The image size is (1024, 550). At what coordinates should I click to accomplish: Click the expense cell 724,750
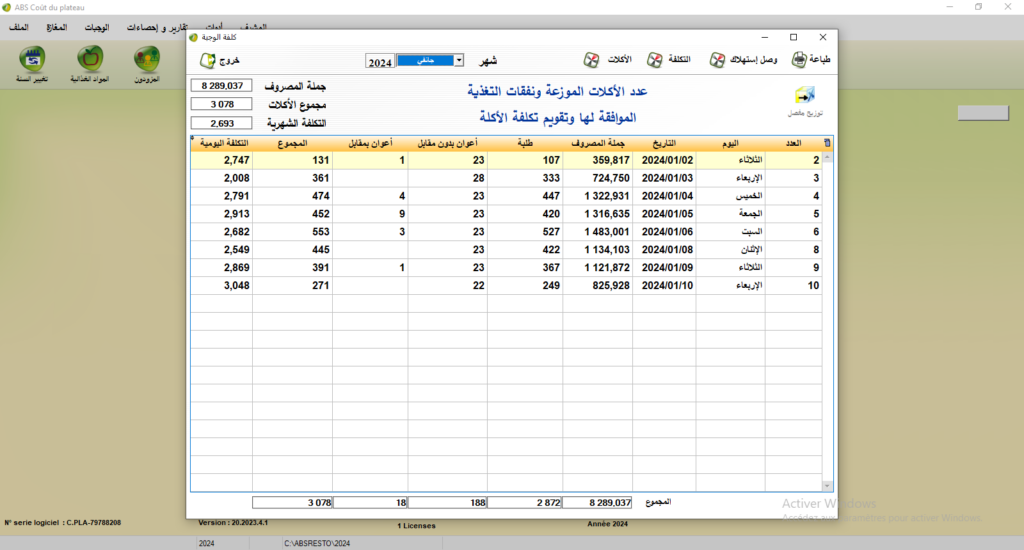click(598, 178)
